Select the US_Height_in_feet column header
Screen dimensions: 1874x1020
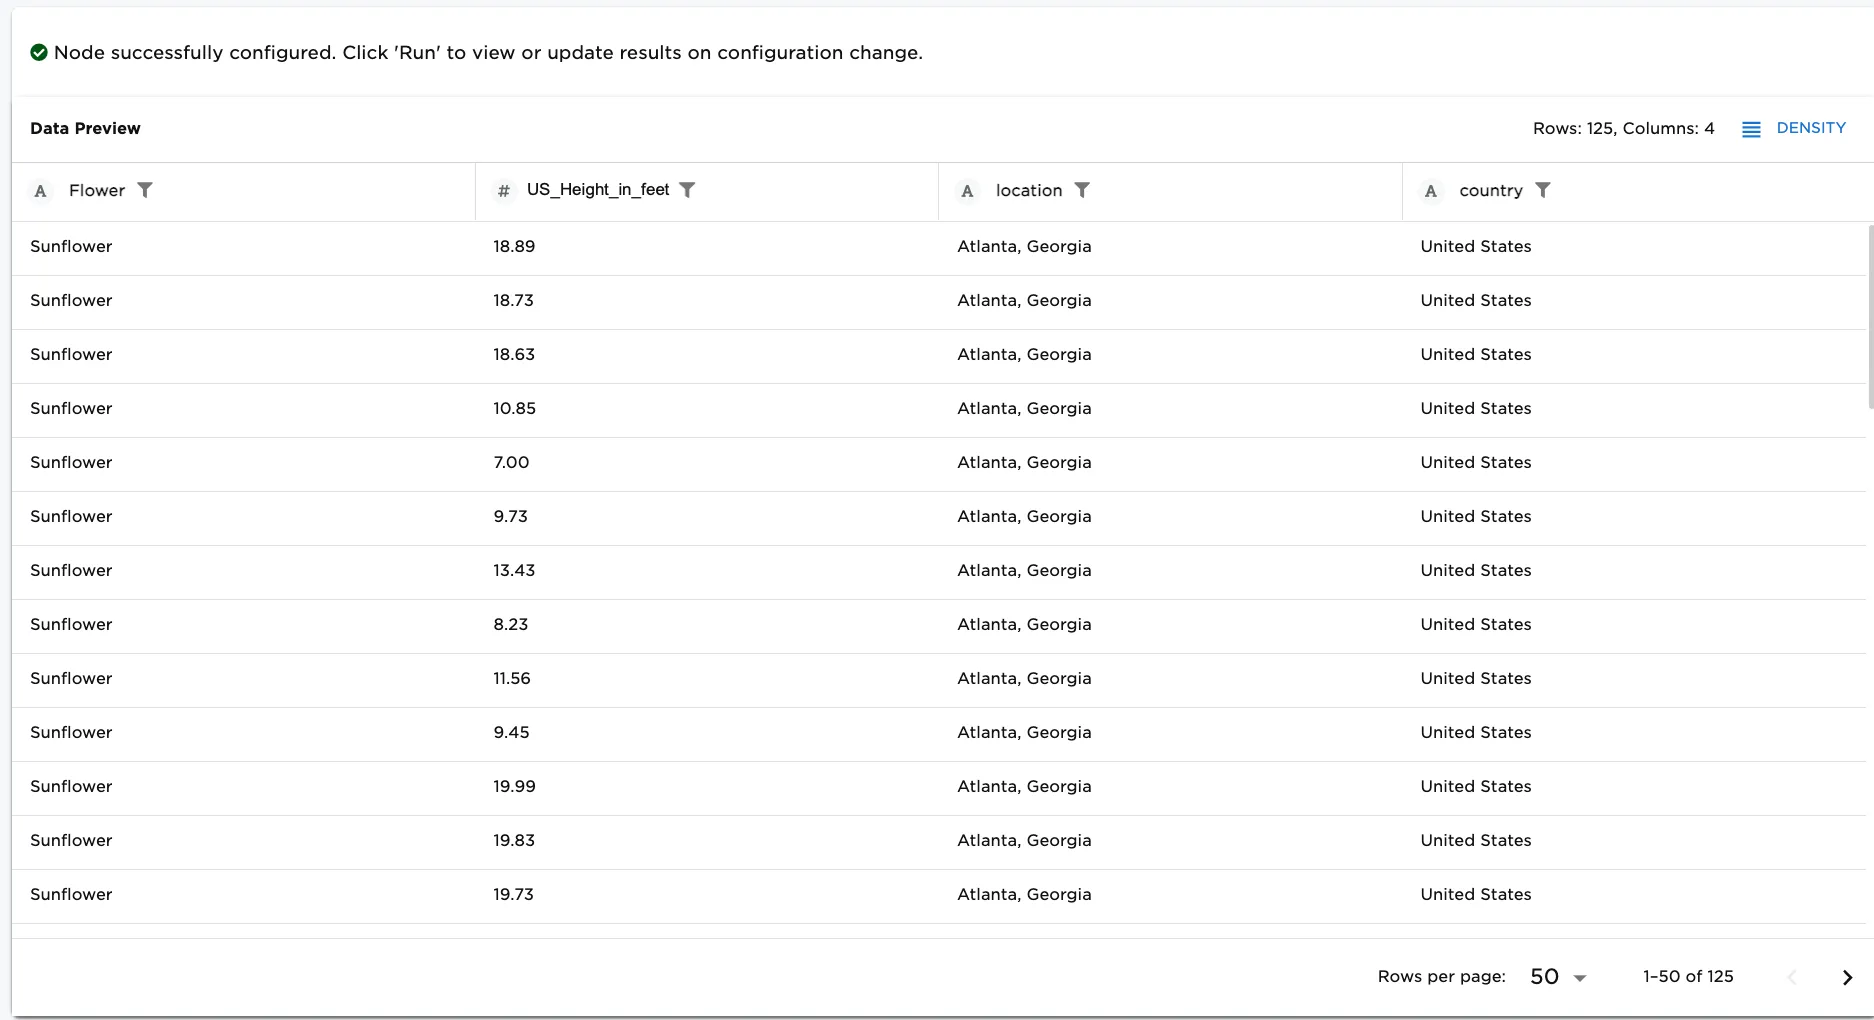598,190
